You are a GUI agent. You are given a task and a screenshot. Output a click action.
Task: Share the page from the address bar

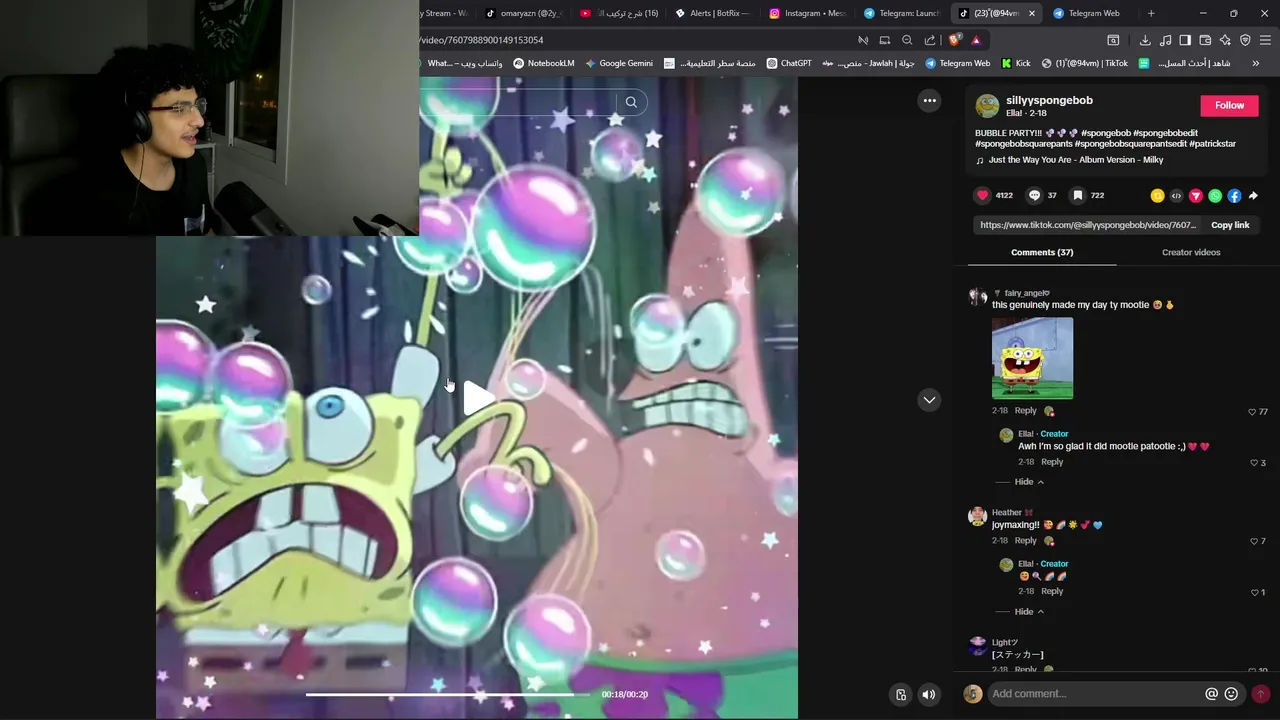tap(930, 40)
